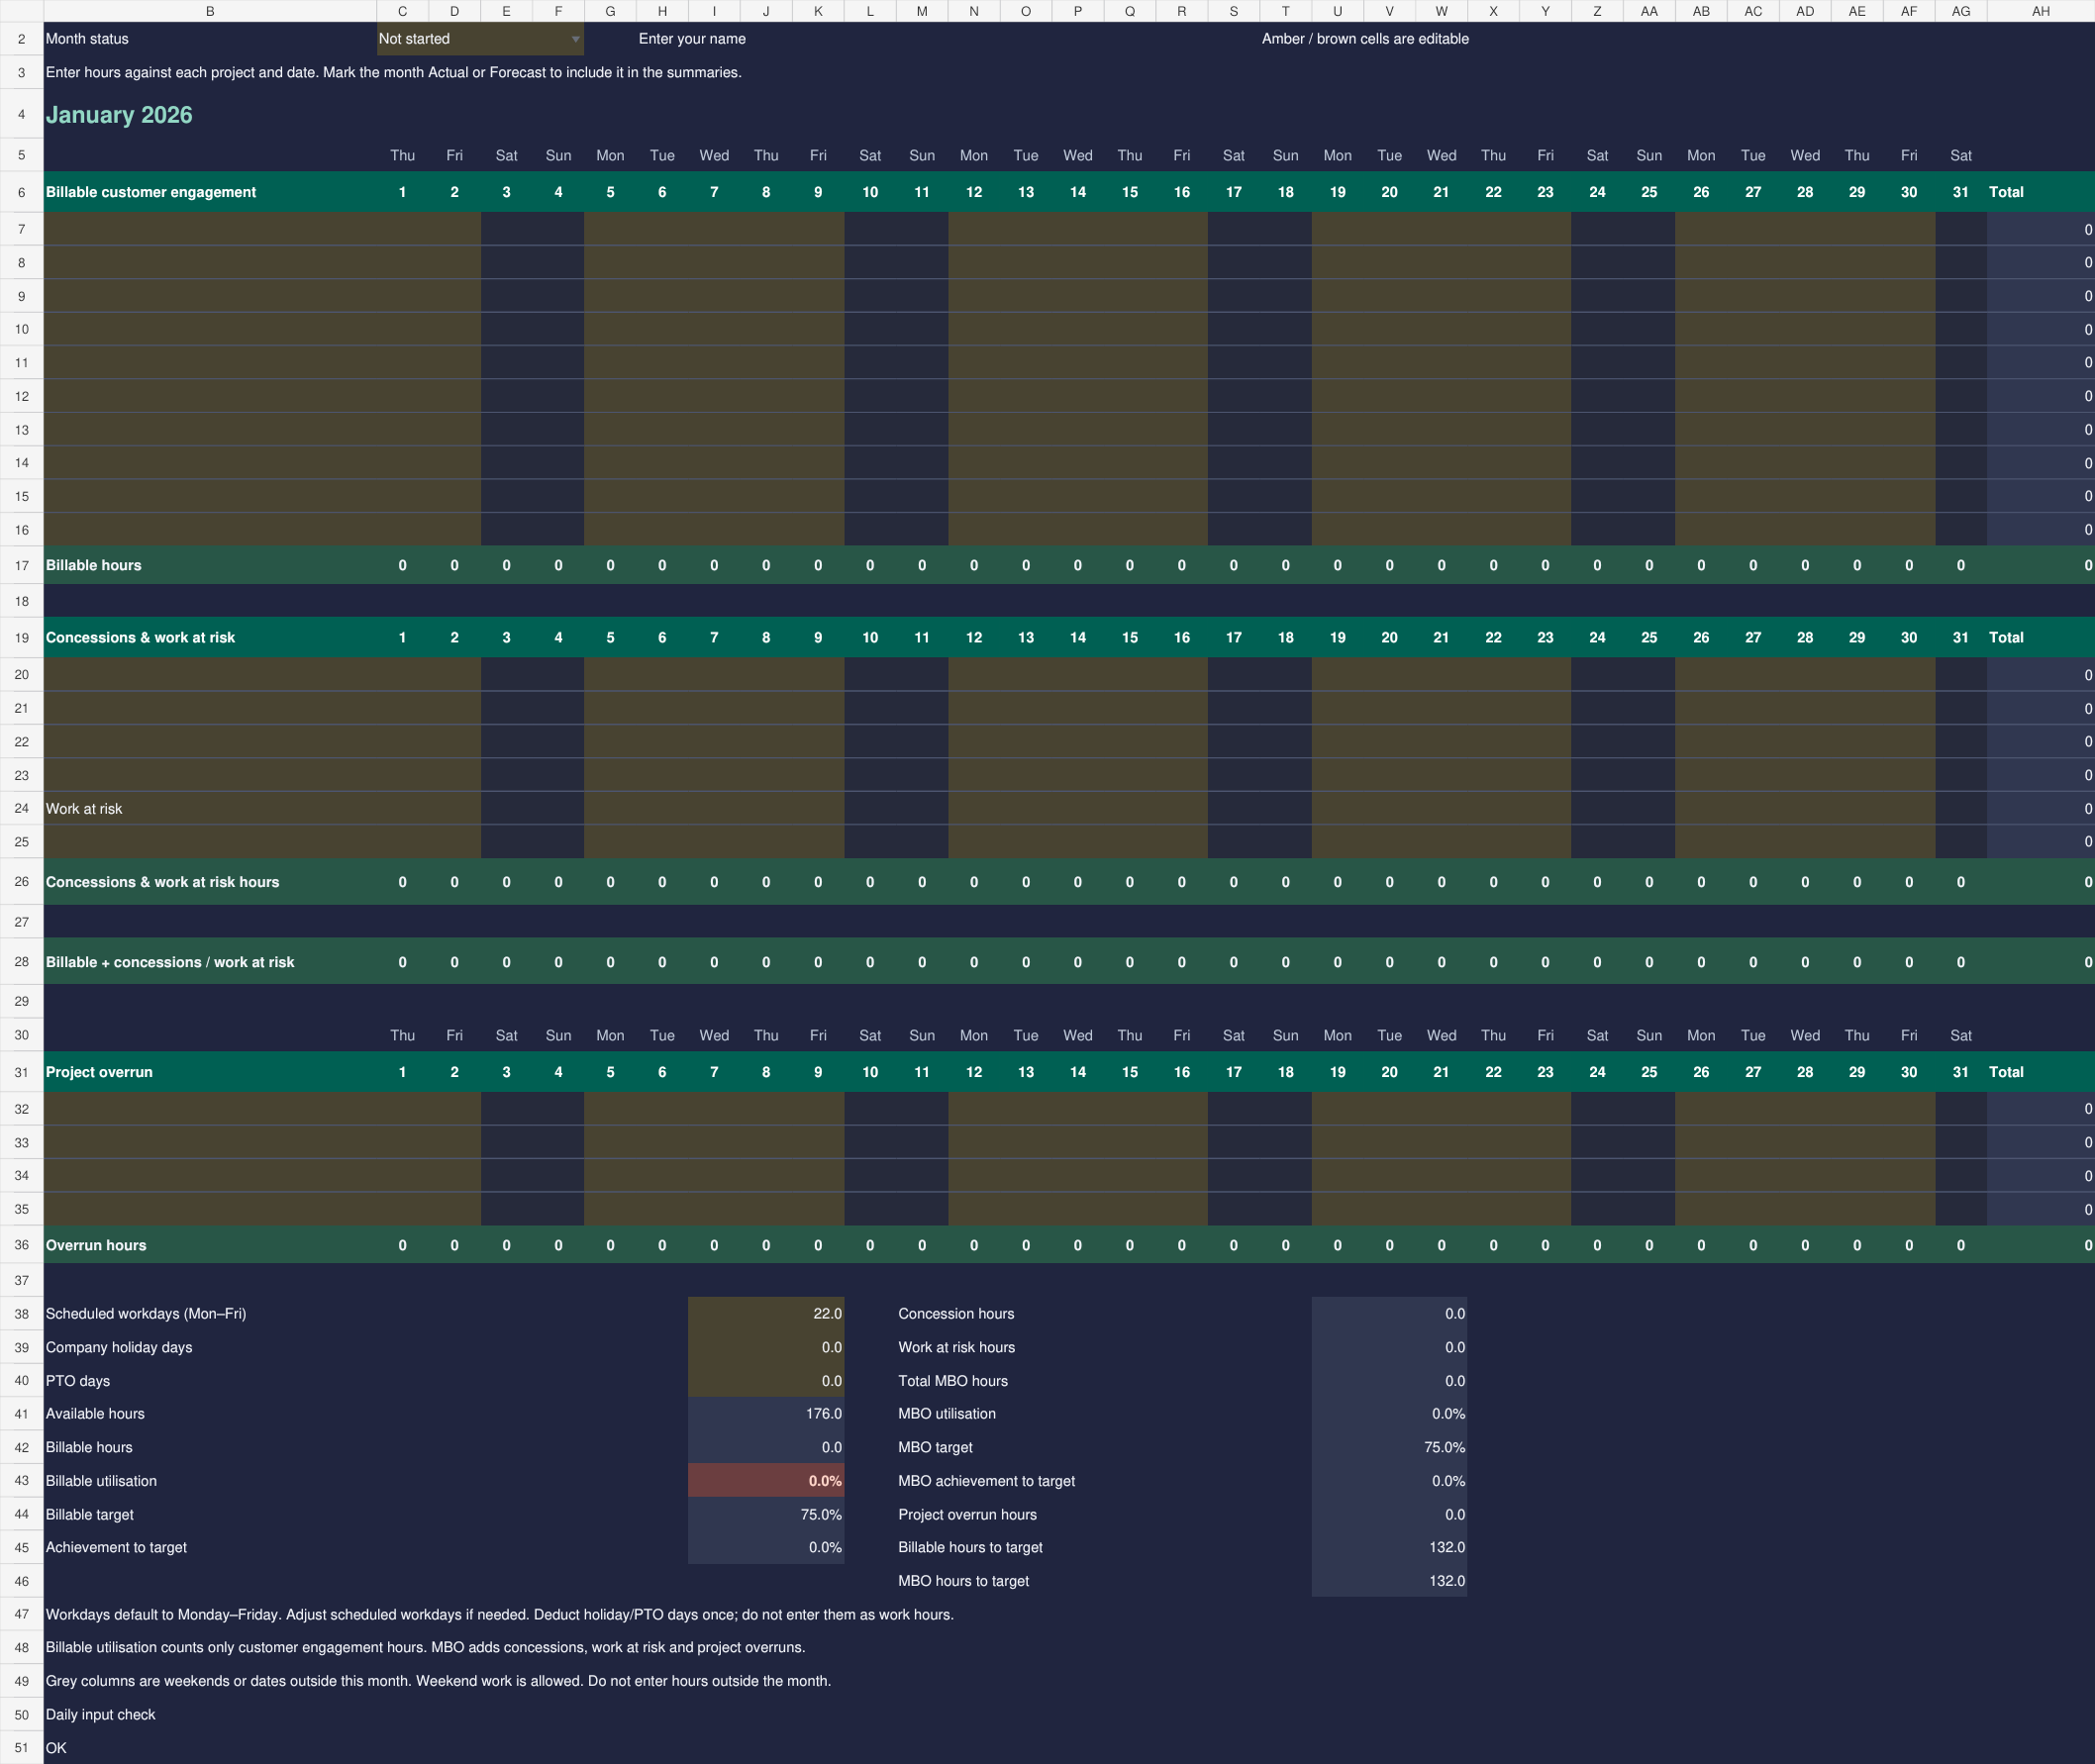
Task: Select the 'Enter your name' cell
Action: (692, 39)
